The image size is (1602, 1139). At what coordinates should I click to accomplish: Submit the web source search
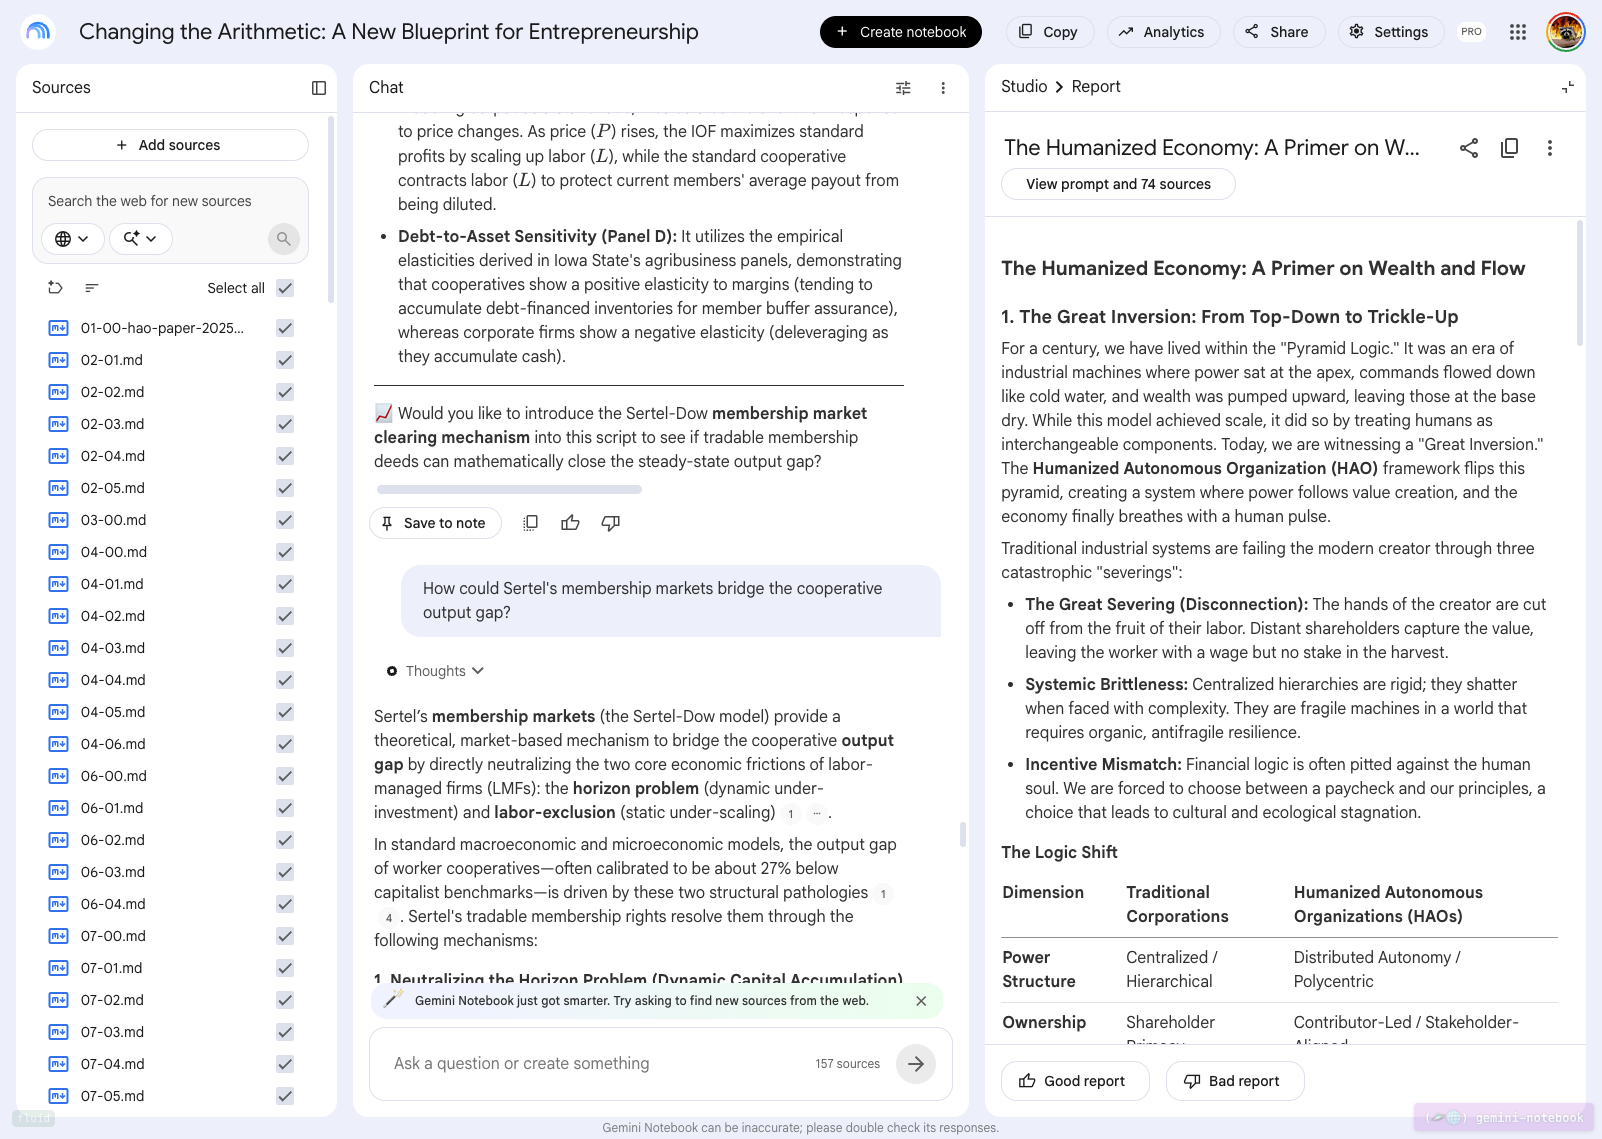[x=284, y=239]
